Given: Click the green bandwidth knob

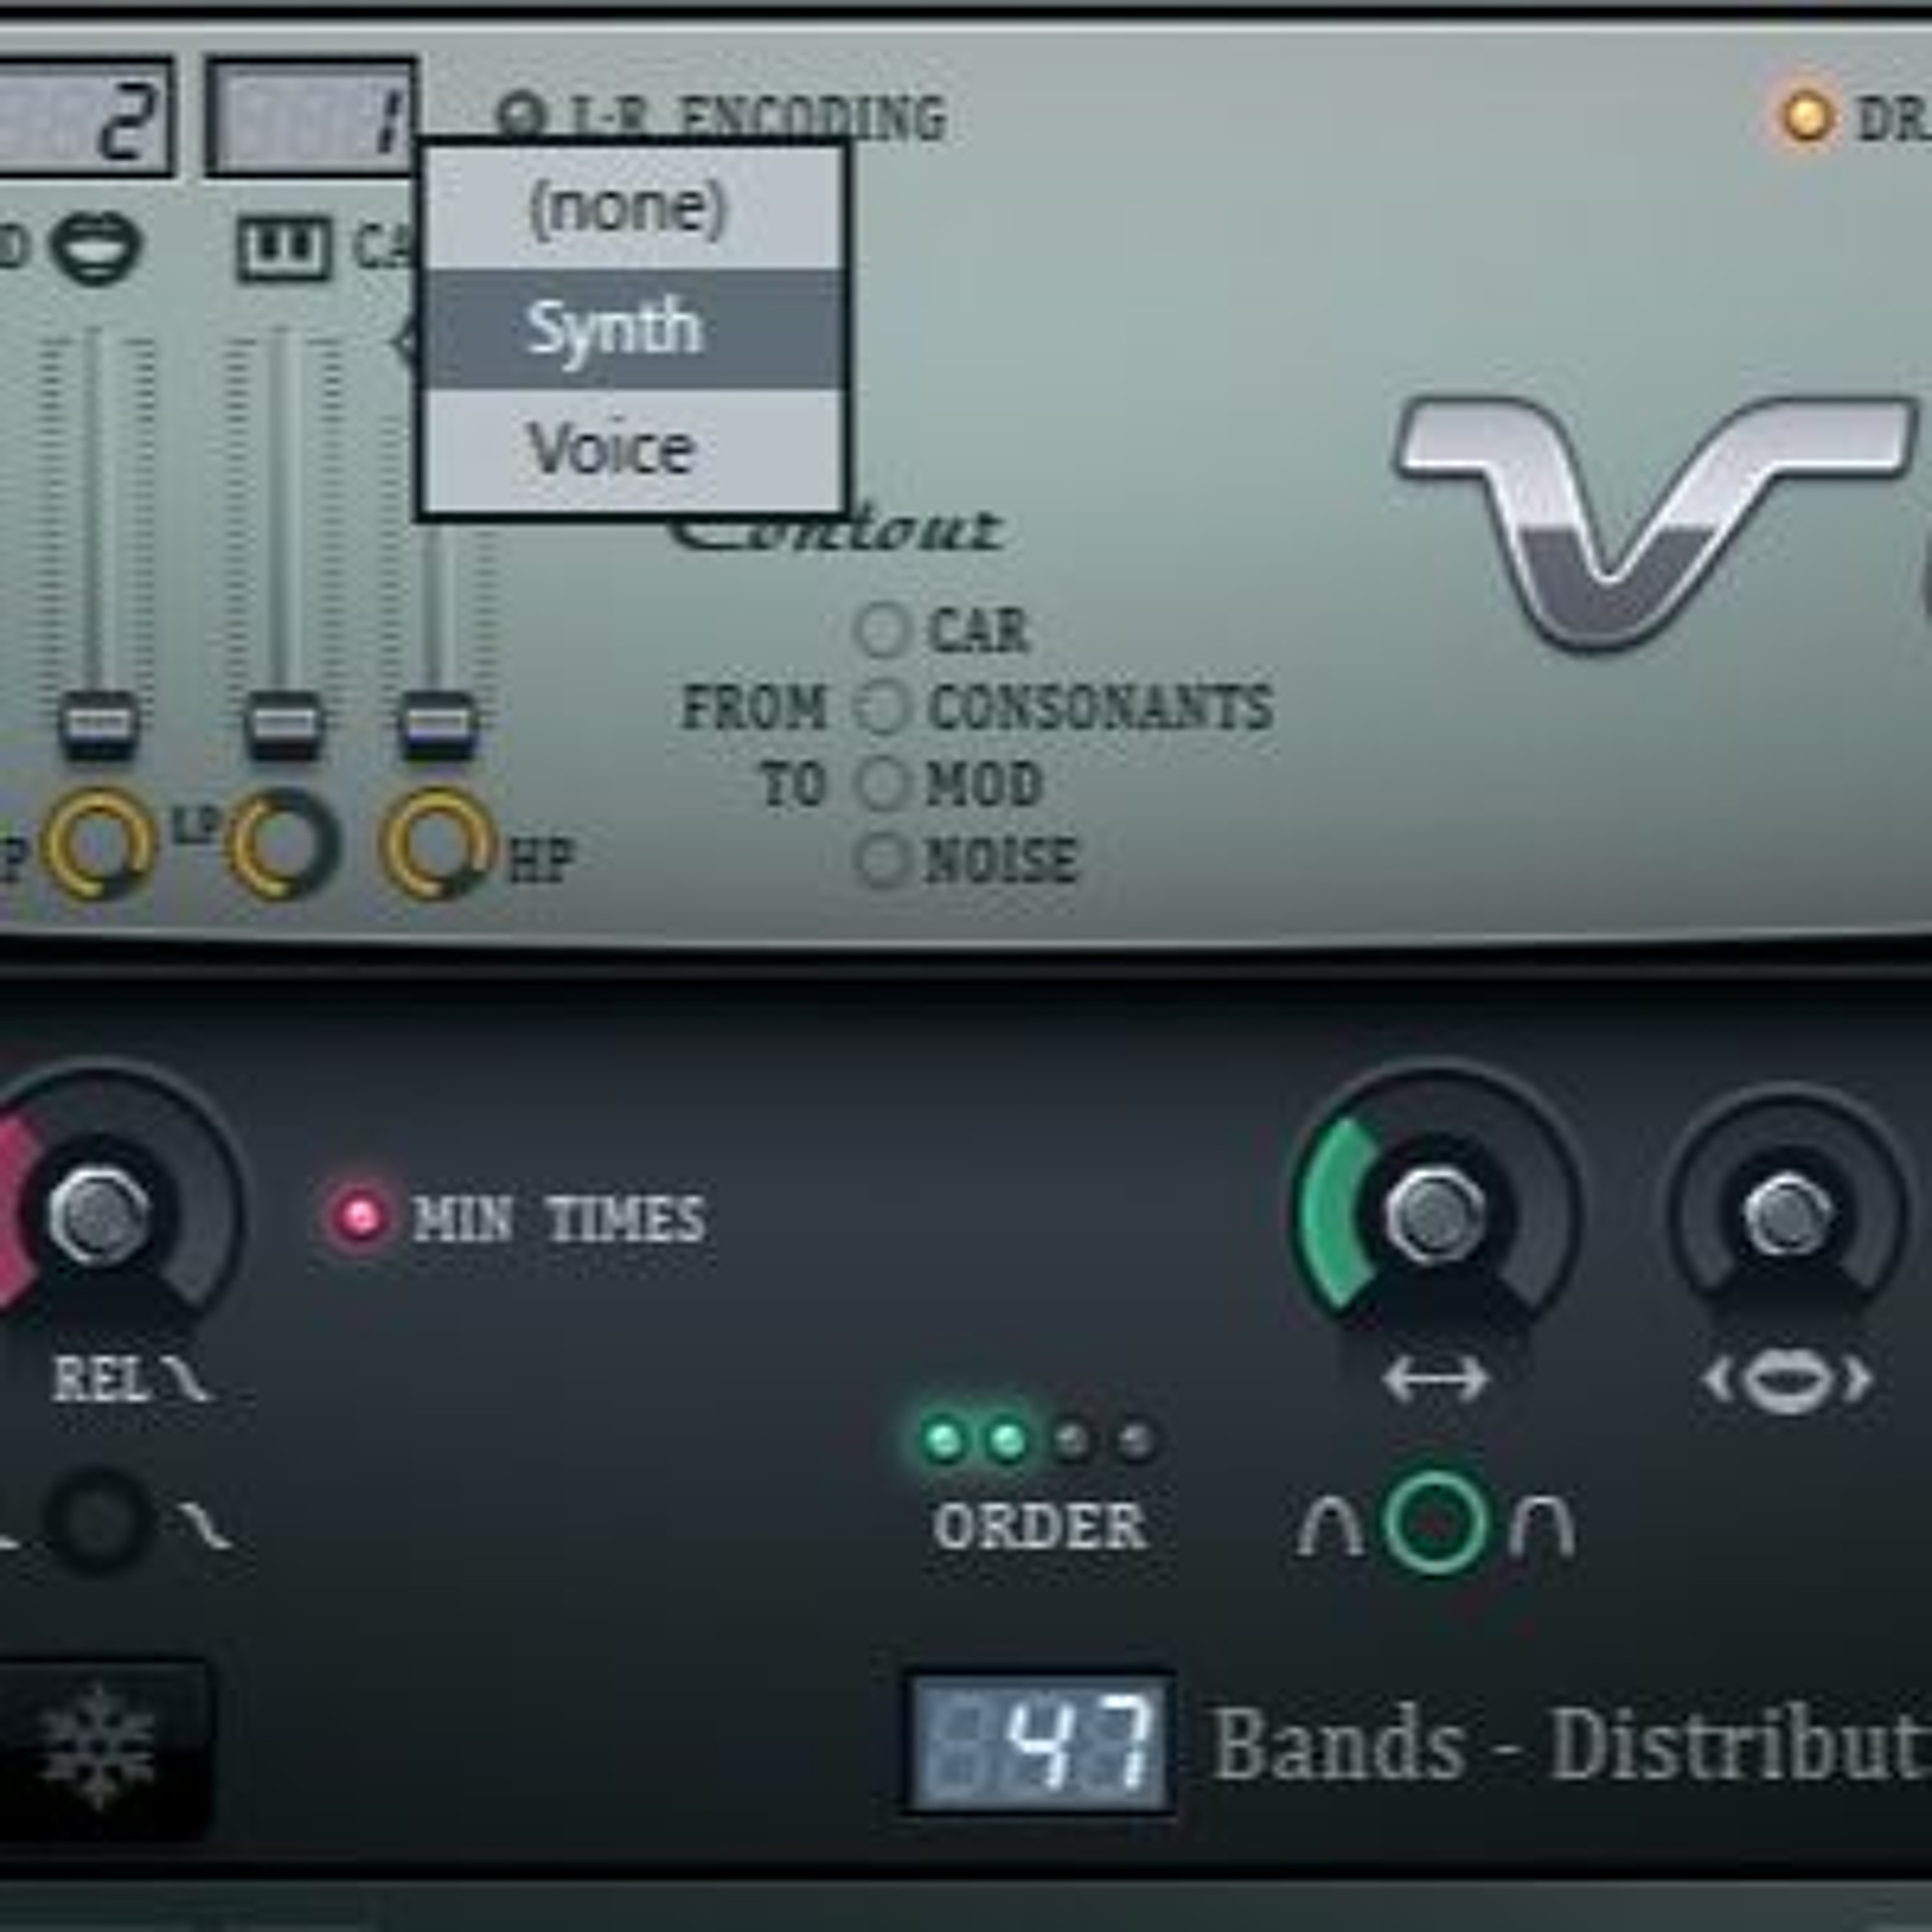Looking at the screenshot, I should tap(1434, 1214).
